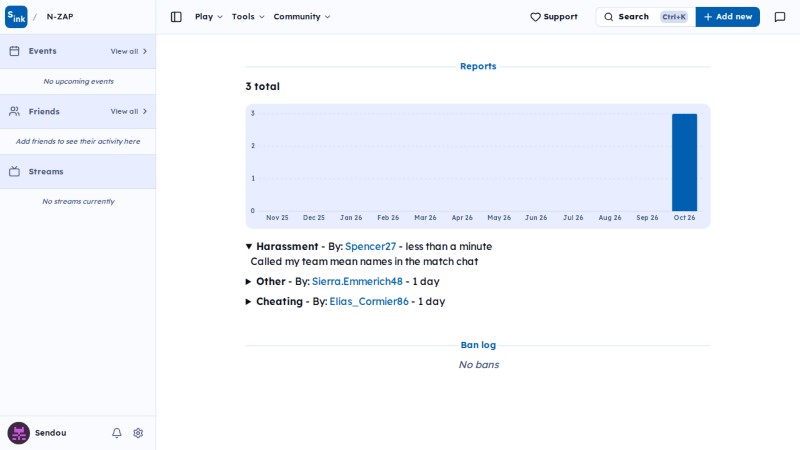The height and width of the screenshot is (450, 800).
Task: Click the 'No upcoming events' text
Action: coord(79,81)
